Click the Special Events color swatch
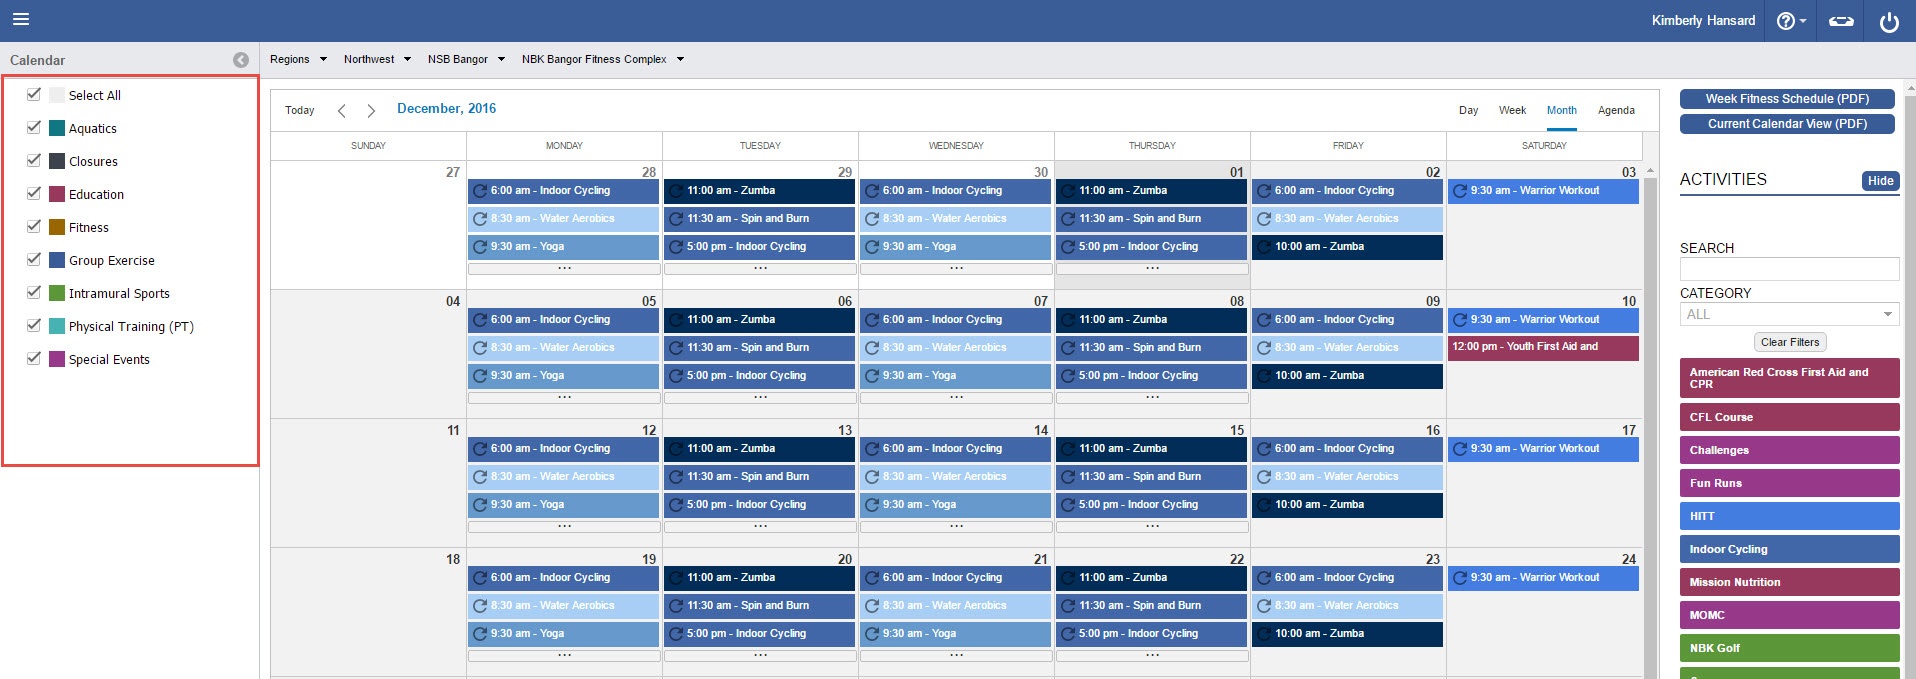 (57, 359)
